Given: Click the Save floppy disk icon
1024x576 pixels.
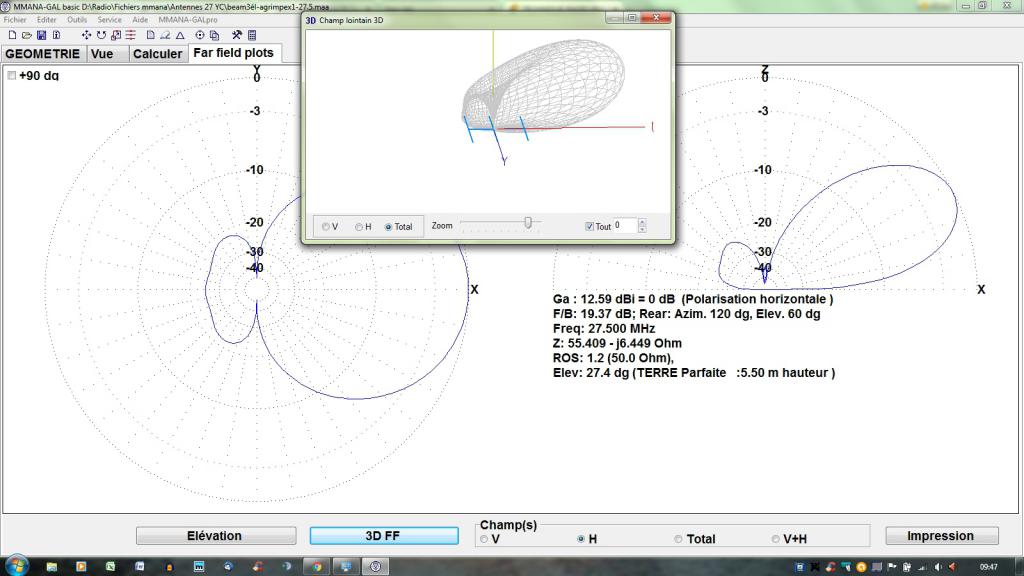Looking at the screenshot, I should click(41, 35).
